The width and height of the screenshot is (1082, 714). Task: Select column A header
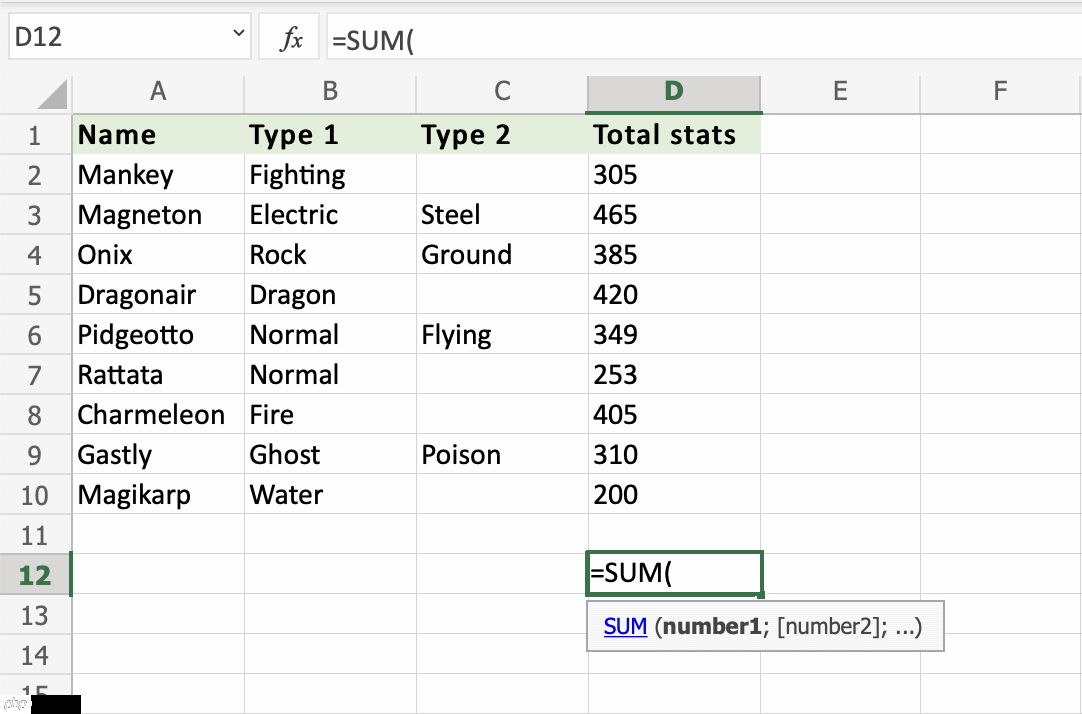[158, 92]
